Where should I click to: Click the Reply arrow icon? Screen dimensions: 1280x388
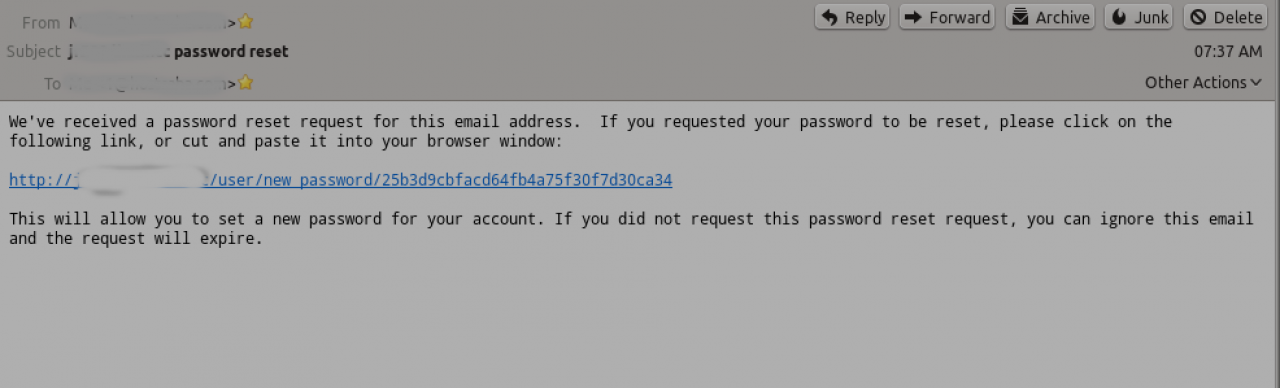point(829,17)
